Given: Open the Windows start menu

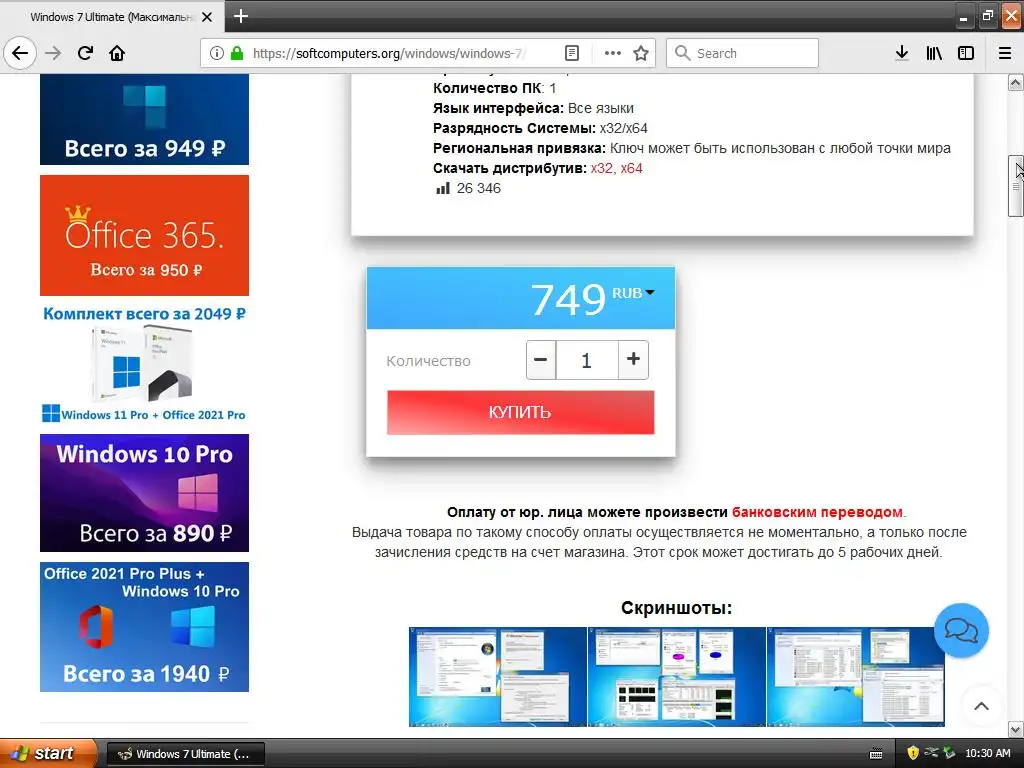Looking at the screenshot, I should 48,753.
